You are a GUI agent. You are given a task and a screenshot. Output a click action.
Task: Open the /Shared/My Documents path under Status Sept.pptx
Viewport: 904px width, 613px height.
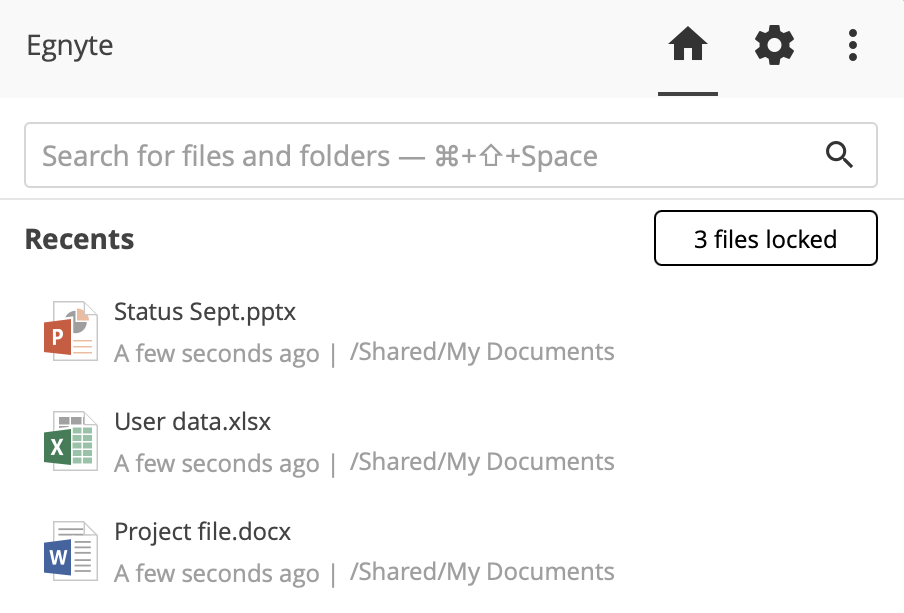click(482, 351)
